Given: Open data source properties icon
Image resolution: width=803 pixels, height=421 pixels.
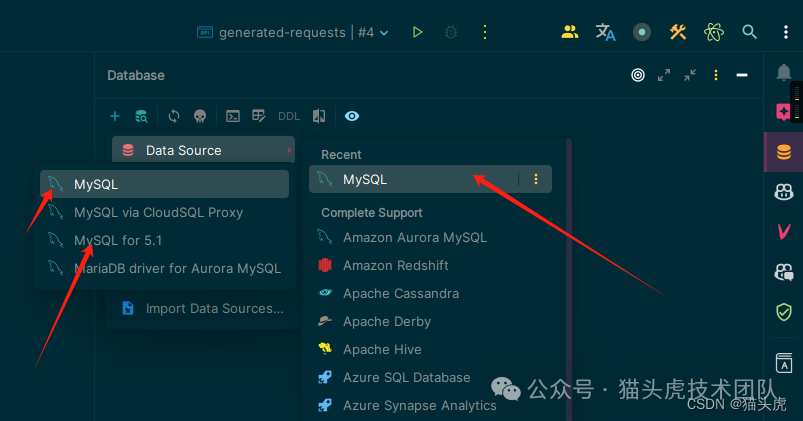Looking at the screenshot, I should (x=141, y=116).
